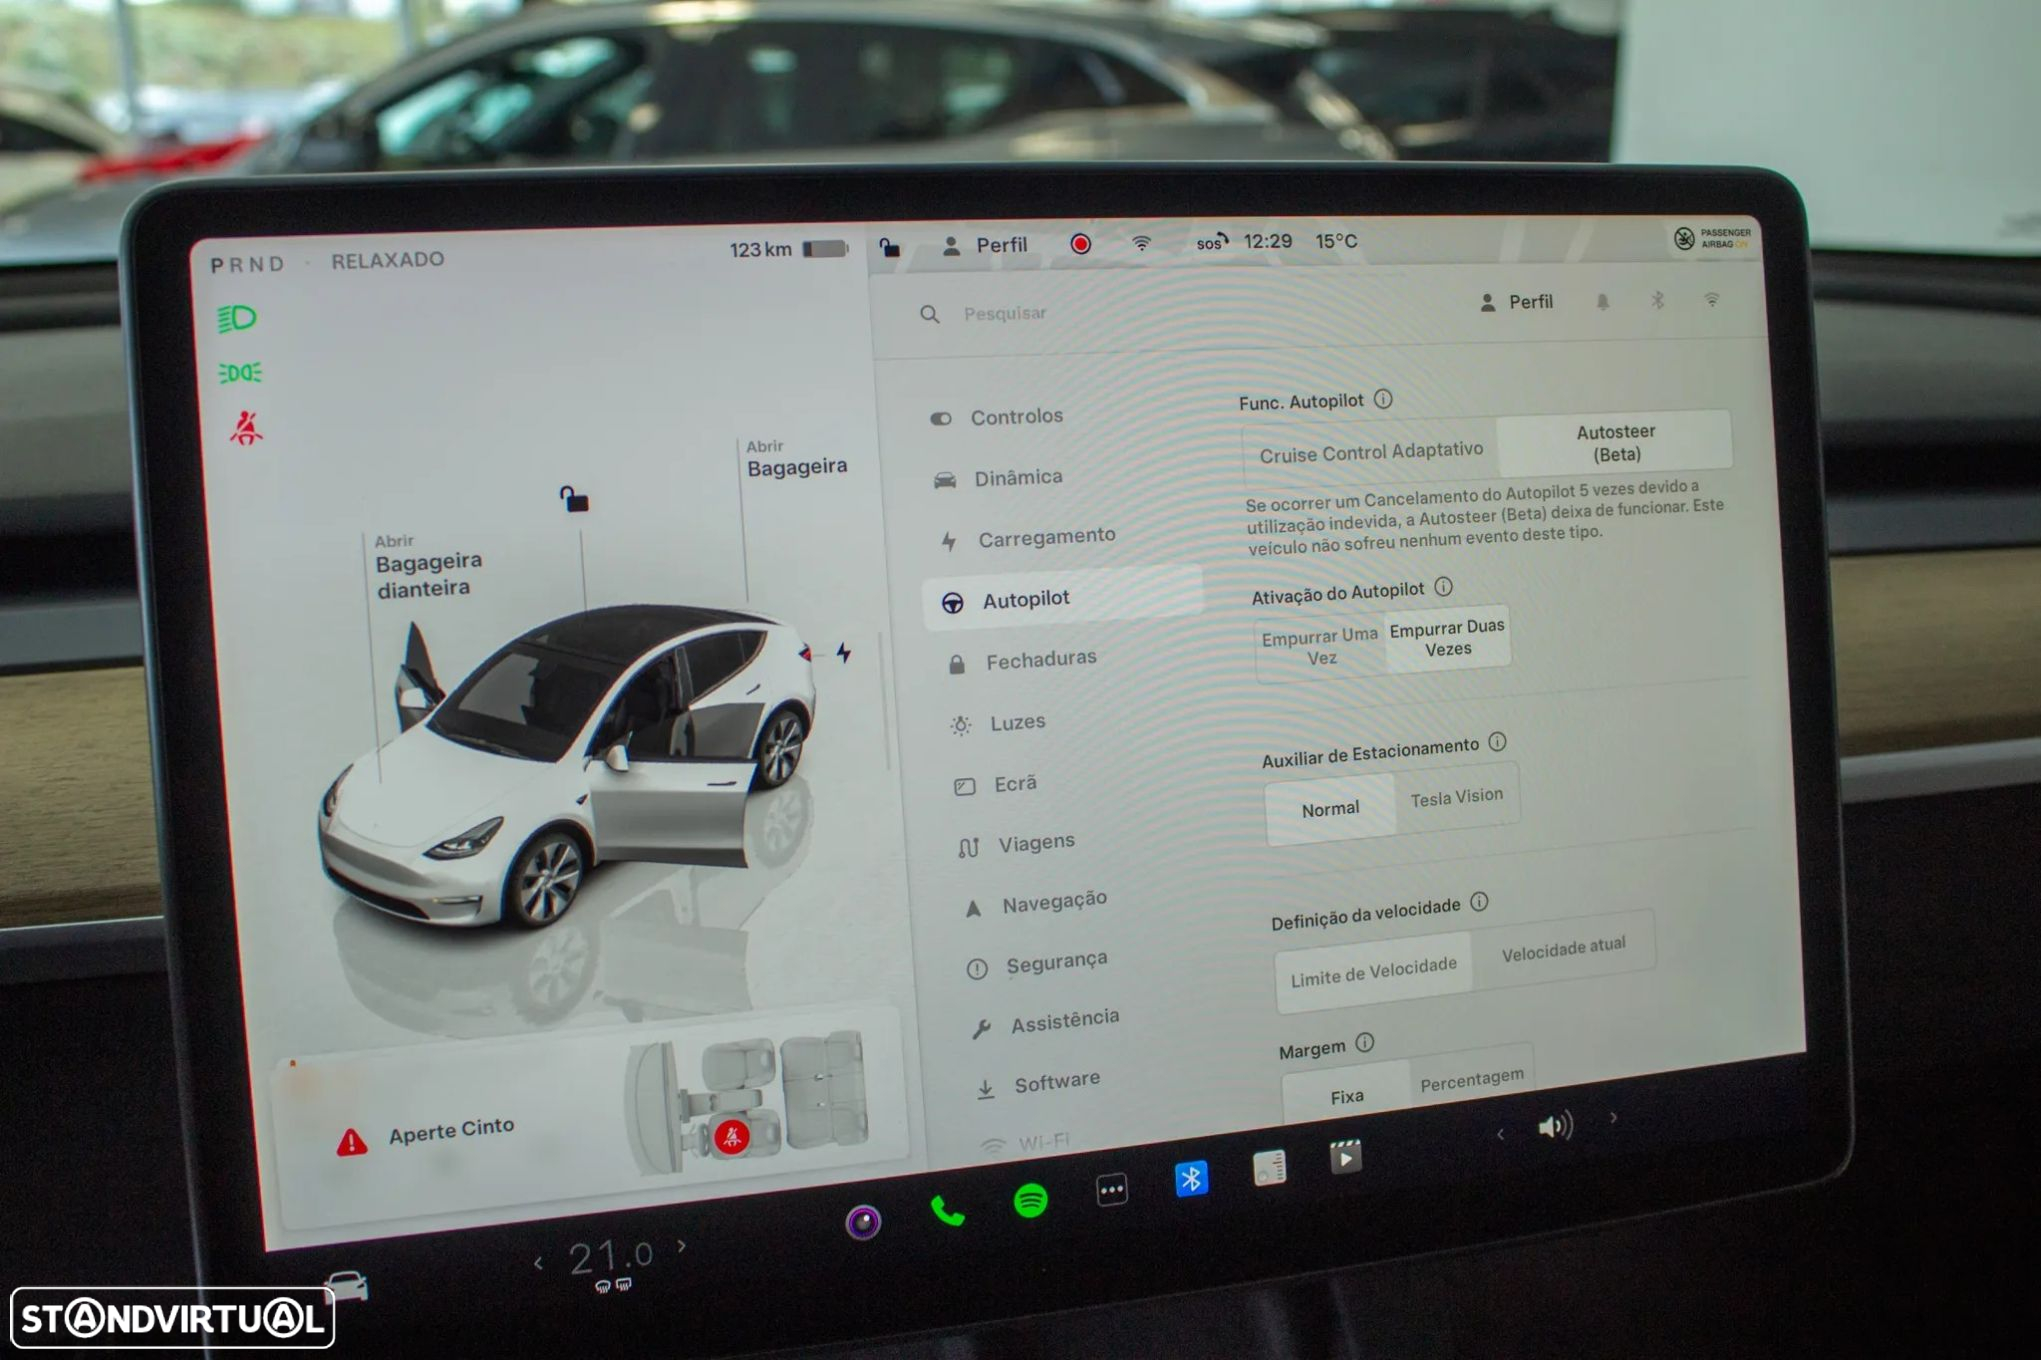Tap Abrir Bagageira dianteira to open frunk
The image size is (2041, 1360).
(427, 566)
